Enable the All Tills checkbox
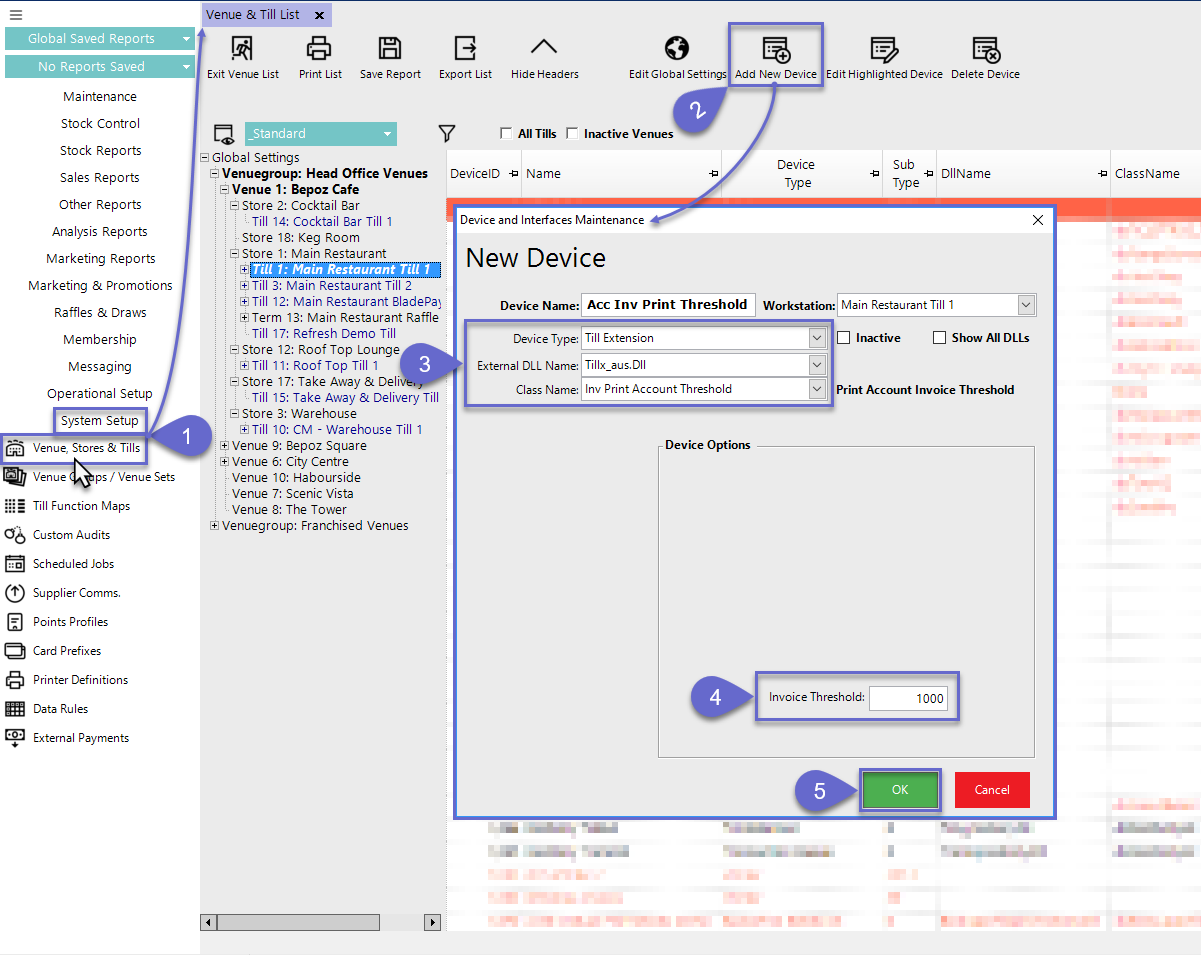 pyautogui.click(x=506, y=134)
